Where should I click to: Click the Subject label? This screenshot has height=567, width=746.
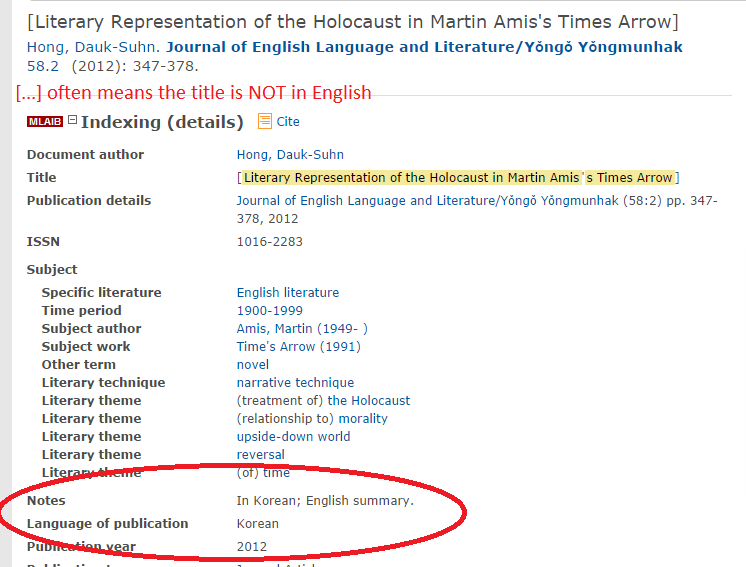coord(52,270)
